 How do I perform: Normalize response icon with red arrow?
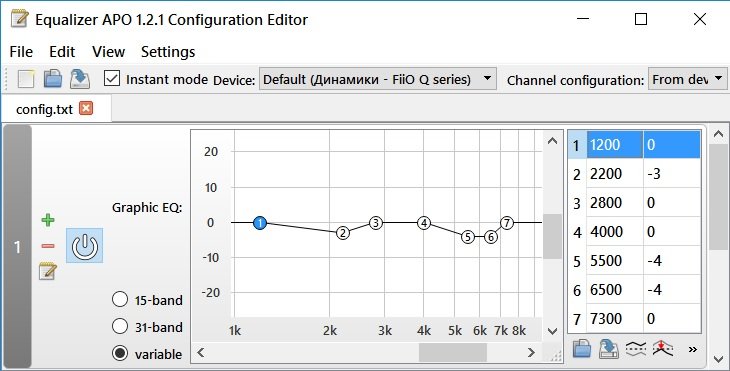pyautogui.click(x=662, y=348)
